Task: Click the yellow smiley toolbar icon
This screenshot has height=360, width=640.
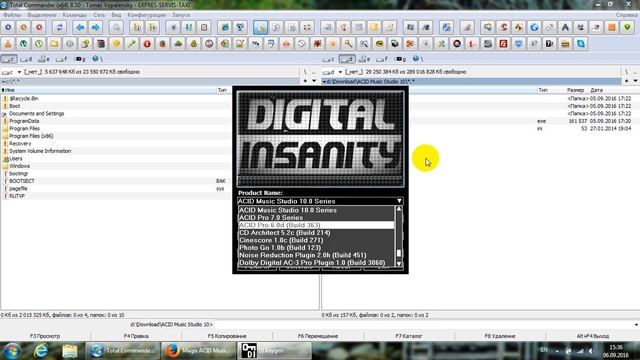Action: tap(116, 44)
